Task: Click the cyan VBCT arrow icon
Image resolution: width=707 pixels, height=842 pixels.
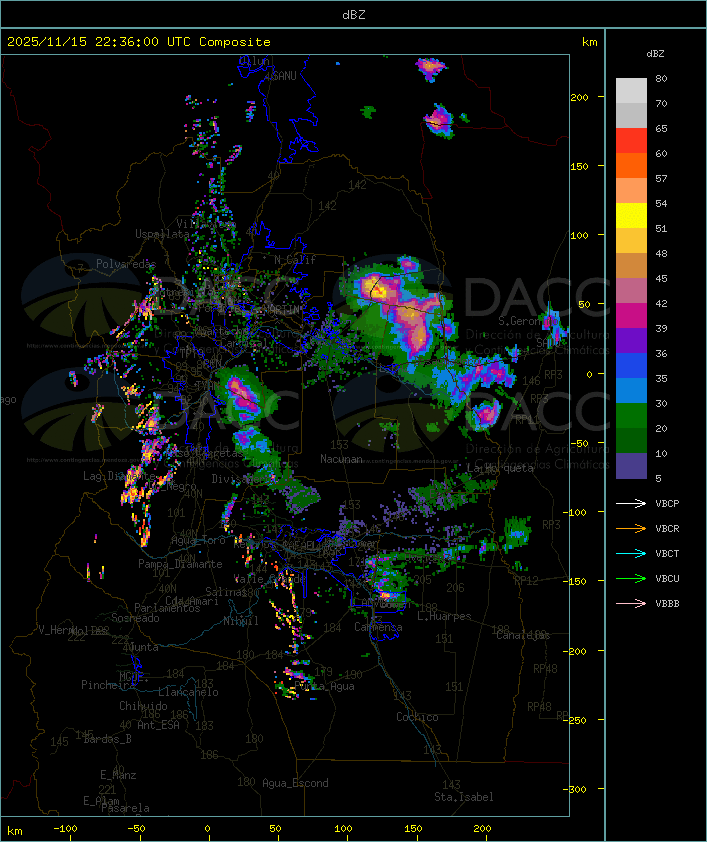Action: [x=631, y=553]
